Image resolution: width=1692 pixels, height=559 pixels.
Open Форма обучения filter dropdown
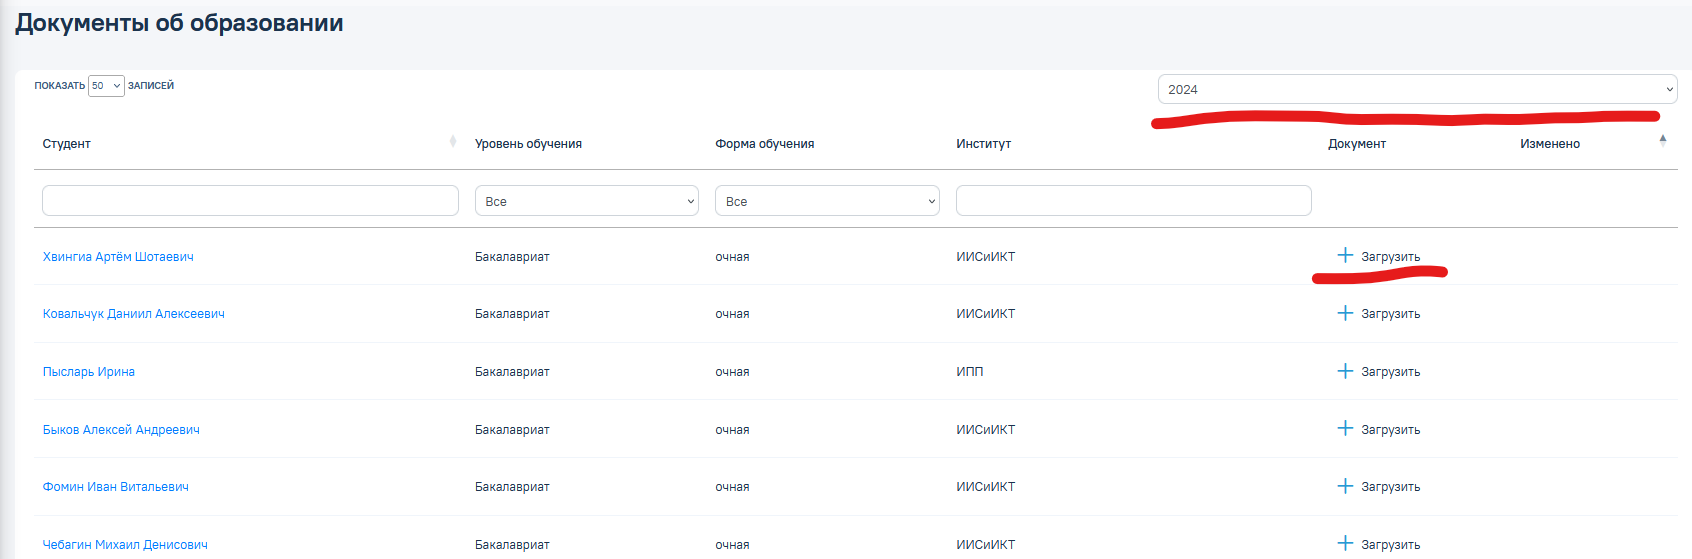point(827,201)
